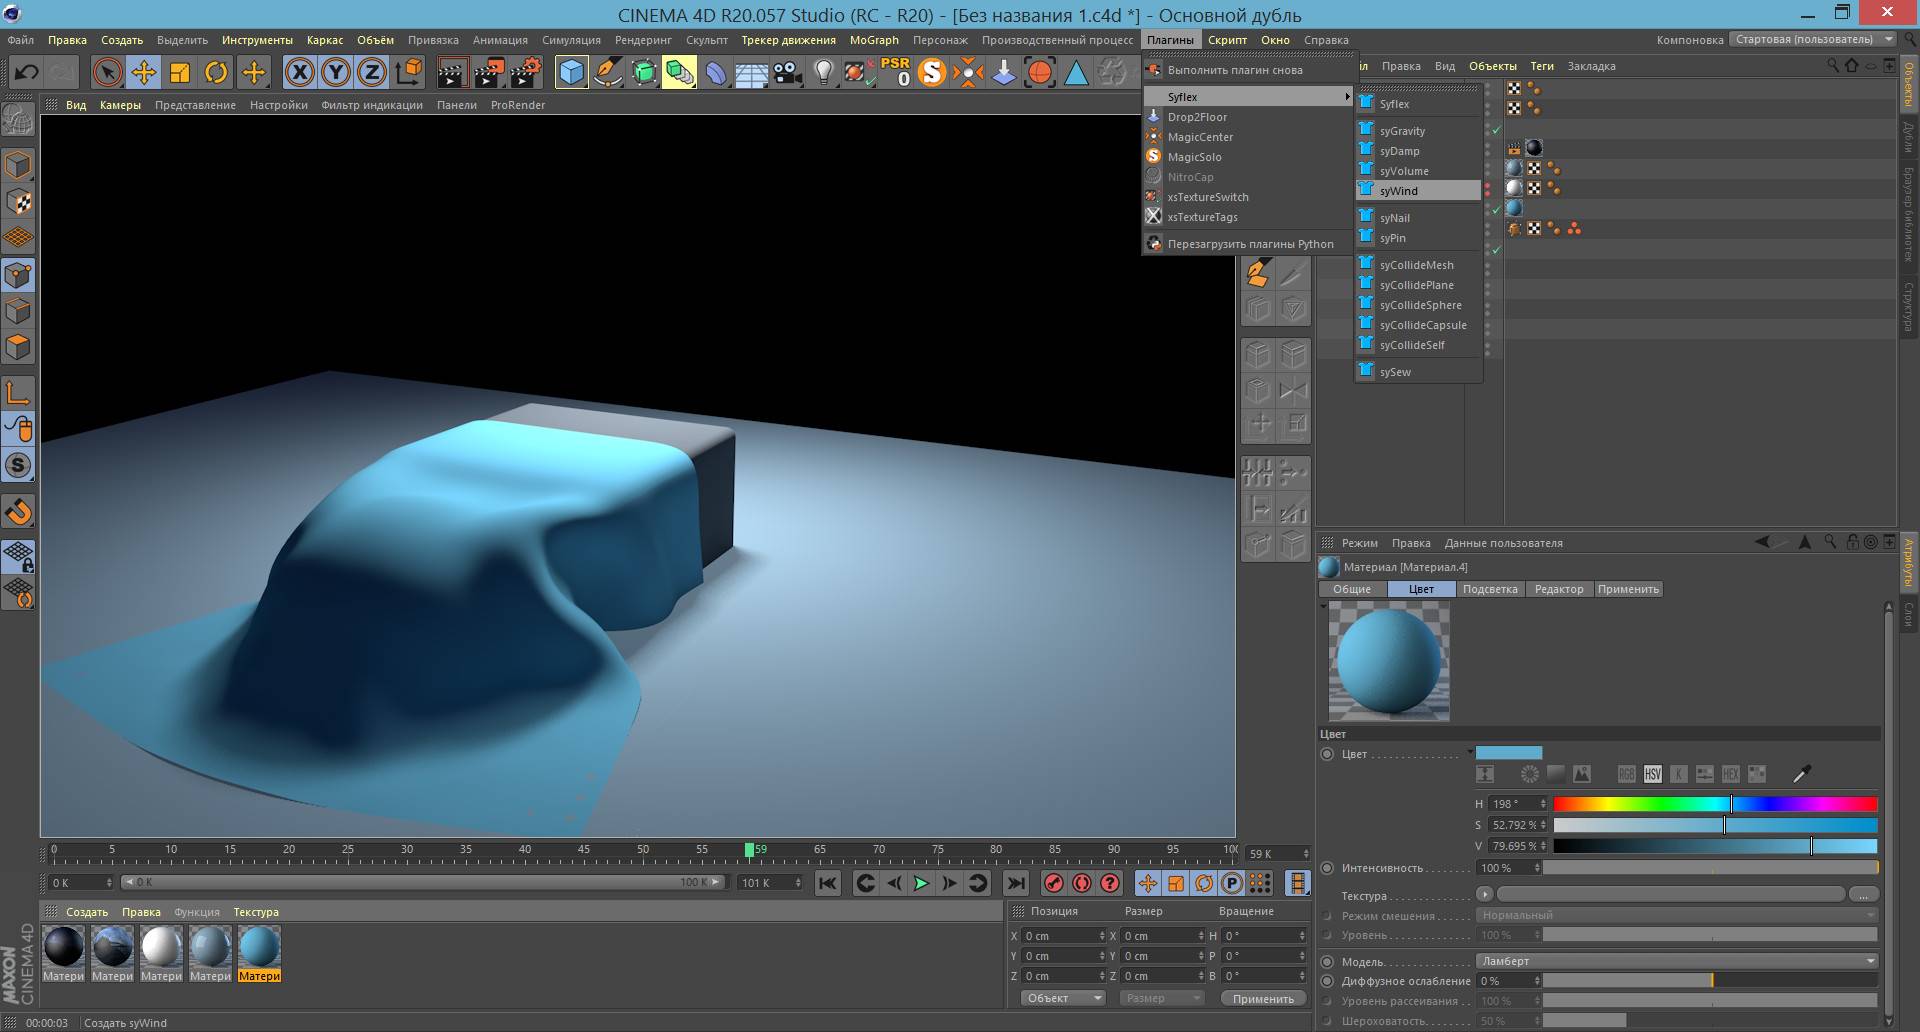Viewport: 1920px width, 1032px height.
Task: Pick color with eyedropper icon
Action: (x=1801, y=774)
